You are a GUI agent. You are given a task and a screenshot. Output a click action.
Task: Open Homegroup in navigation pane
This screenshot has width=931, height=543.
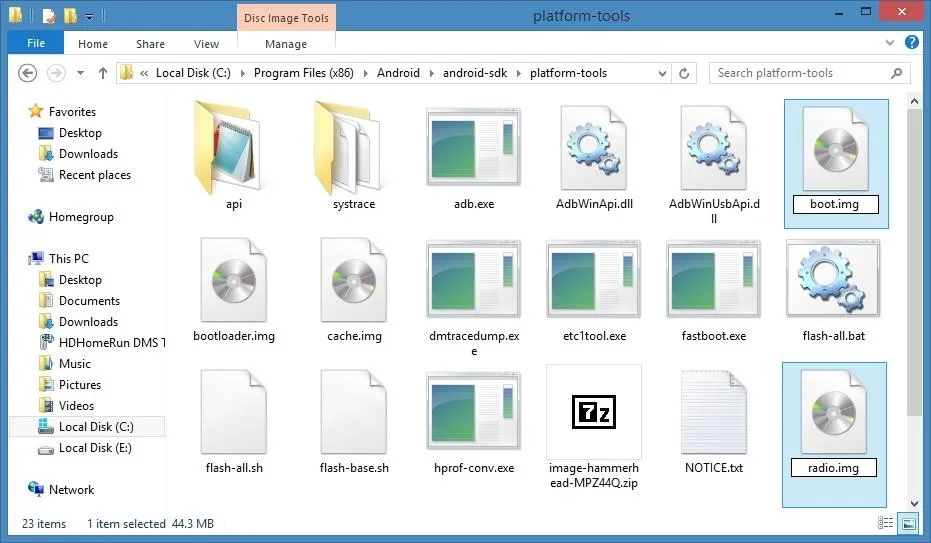(x=81, y=217)
